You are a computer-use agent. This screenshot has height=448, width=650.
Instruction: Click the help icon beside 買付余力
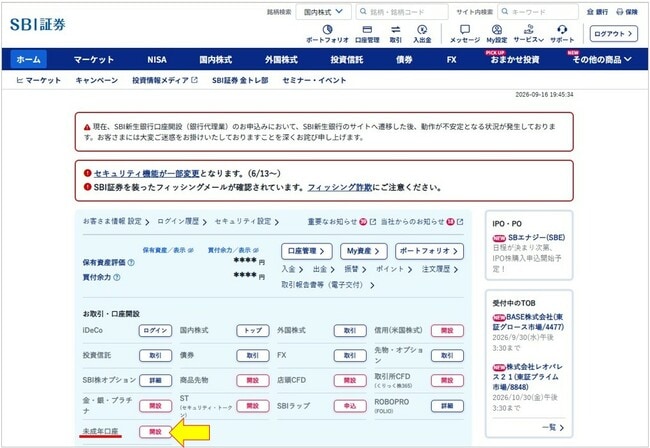[117, 277]
